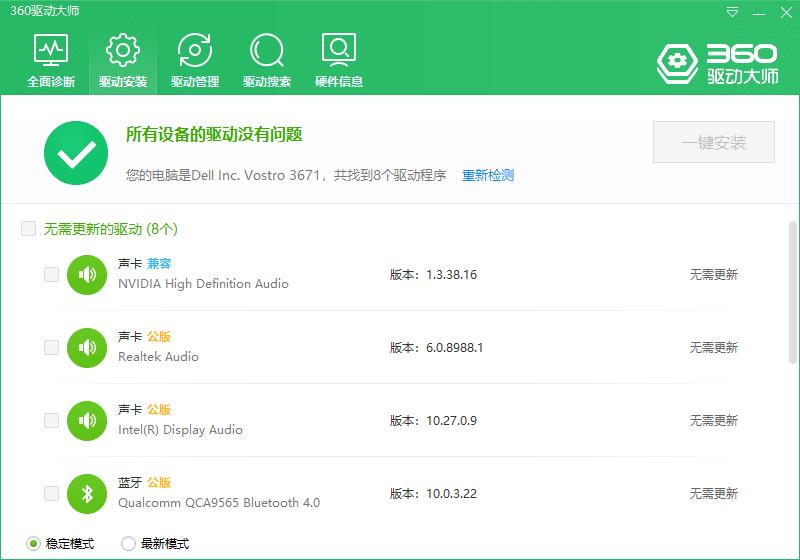Image resolution: width=800 pixels, height=560 pixels.
Task: Tick the Qualcomm QCA9565 Bluetooth checkbox
Action: point(52,493)
